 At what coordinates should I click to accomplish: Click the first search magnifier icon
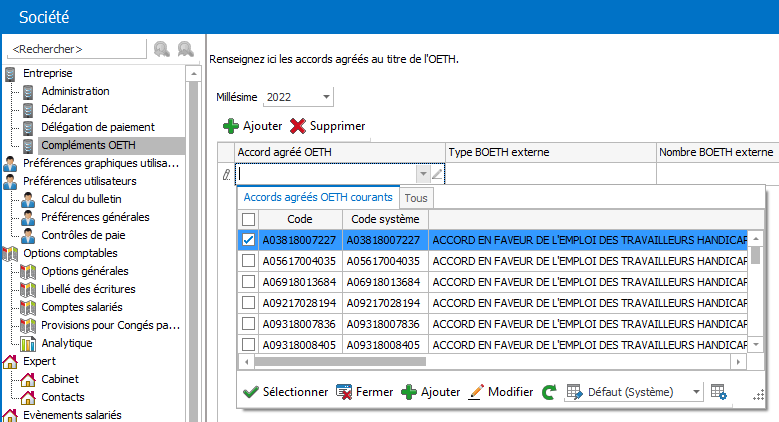(x=161, y=49)
